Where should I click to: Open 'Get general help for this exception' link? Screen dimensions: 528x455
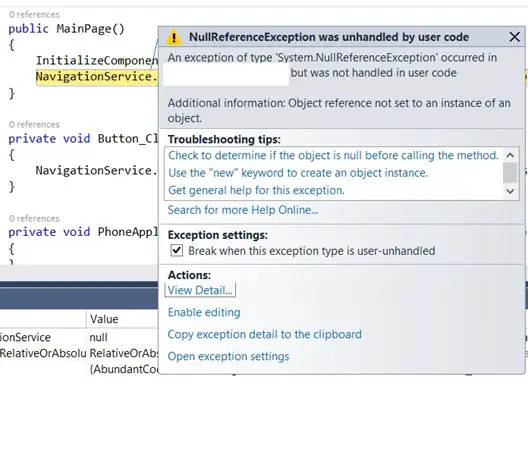pyautogui.click(x=256, y=190)
